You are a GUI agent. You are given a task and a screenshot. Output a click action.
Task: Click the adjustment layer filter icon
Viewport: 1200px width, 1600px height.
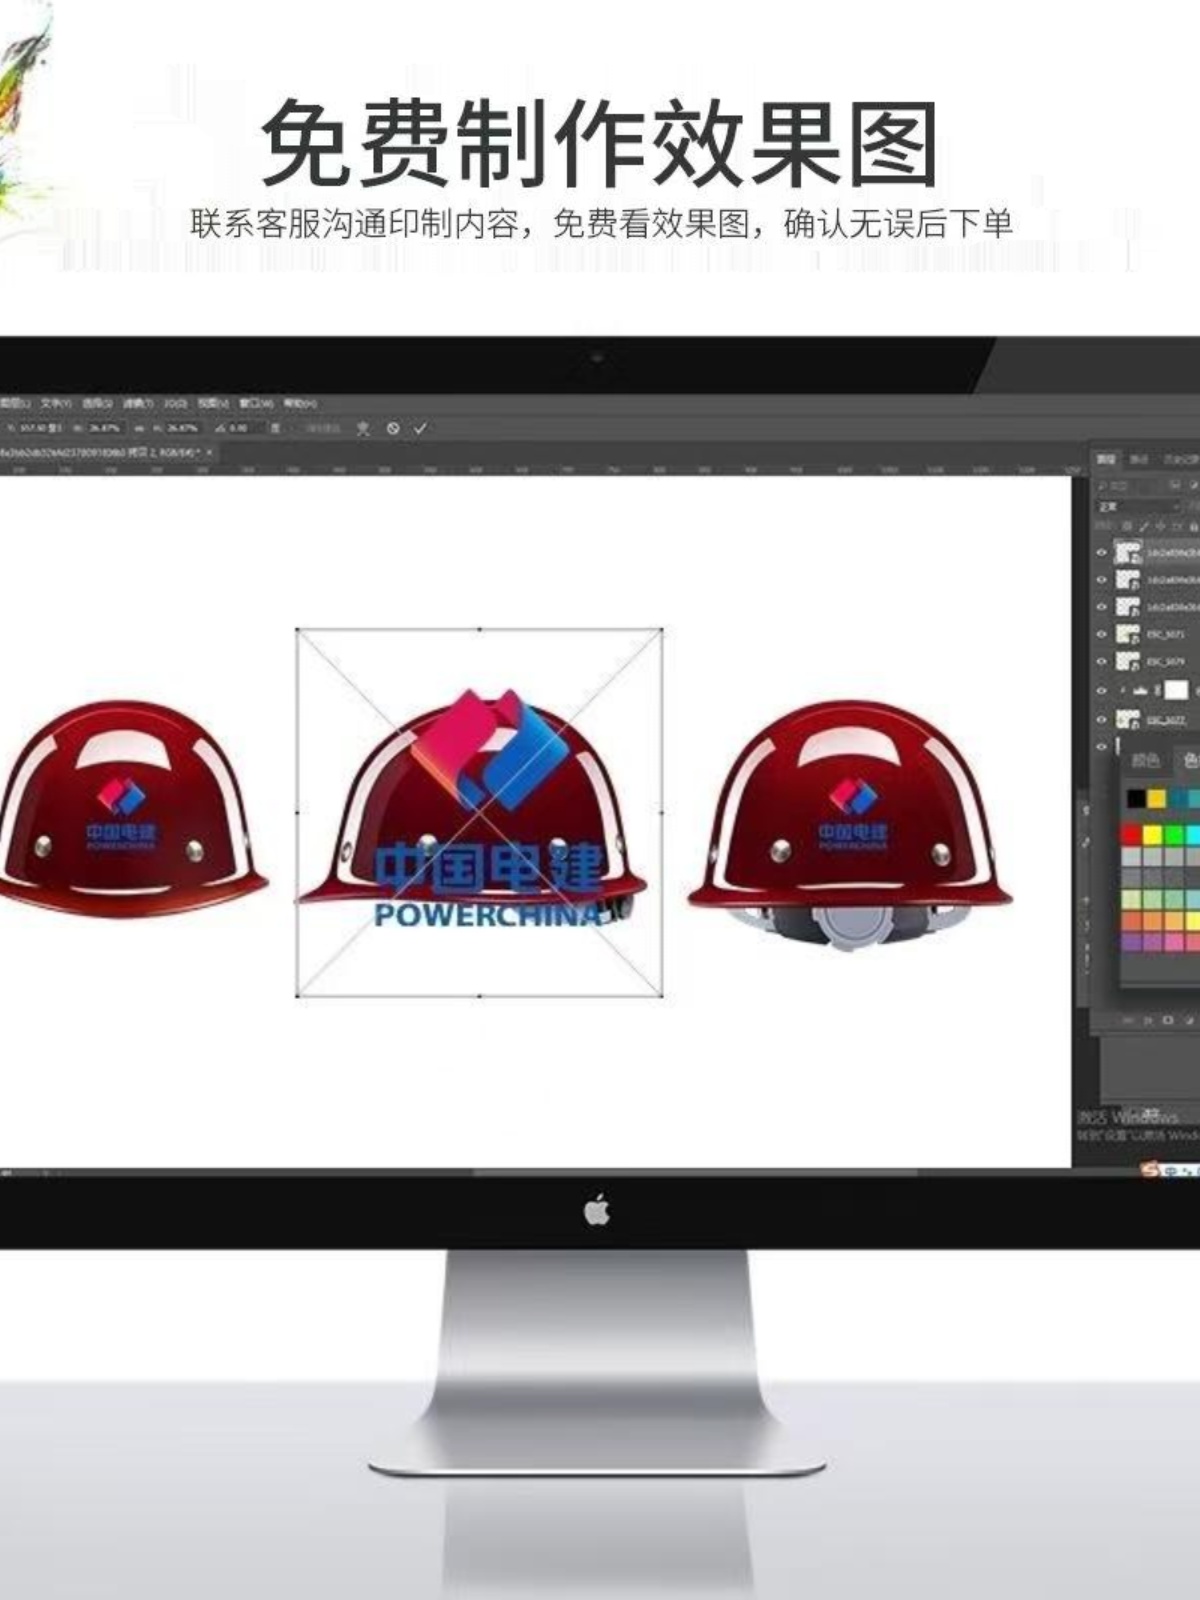click(1194, 486)
